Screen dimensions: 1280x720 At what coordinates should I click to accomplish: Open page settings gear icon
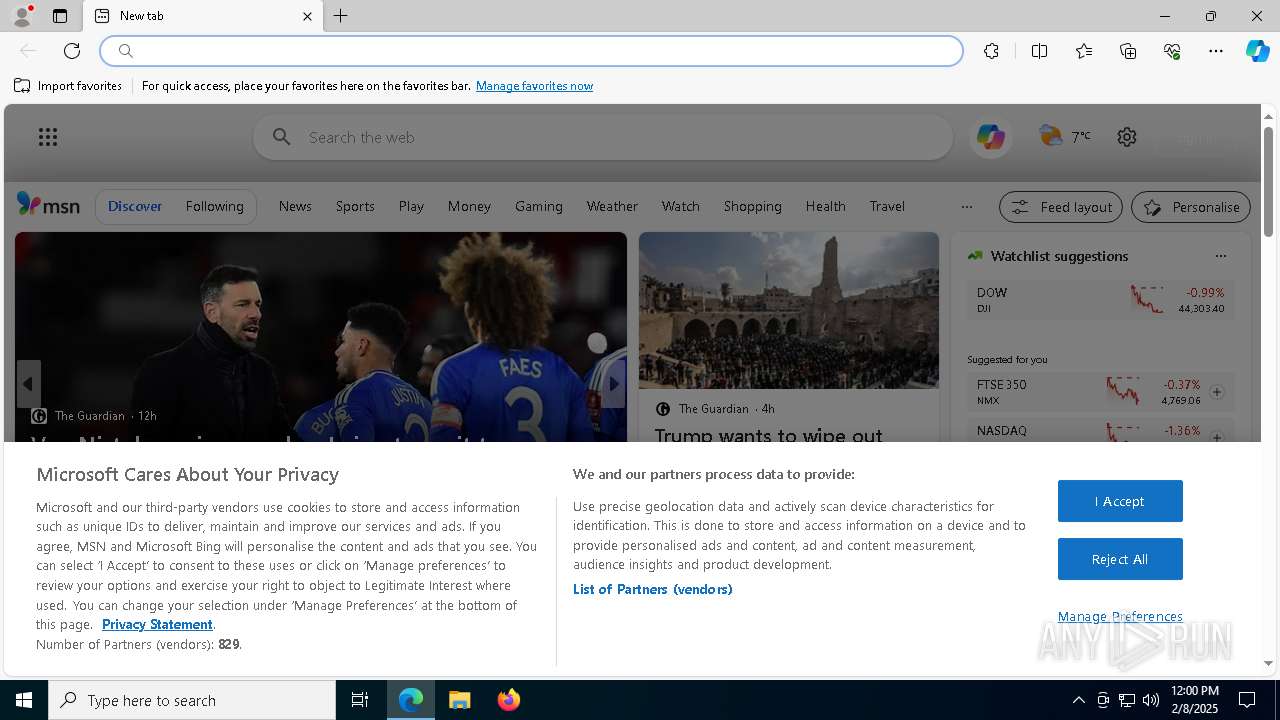pyautogui.click(x=1127, y=137)
